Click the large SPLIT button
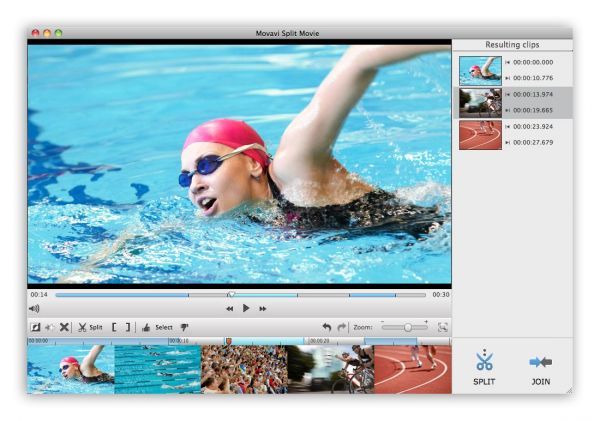The width and height of the screenshot is (600, 421). (x=485, y=368)
